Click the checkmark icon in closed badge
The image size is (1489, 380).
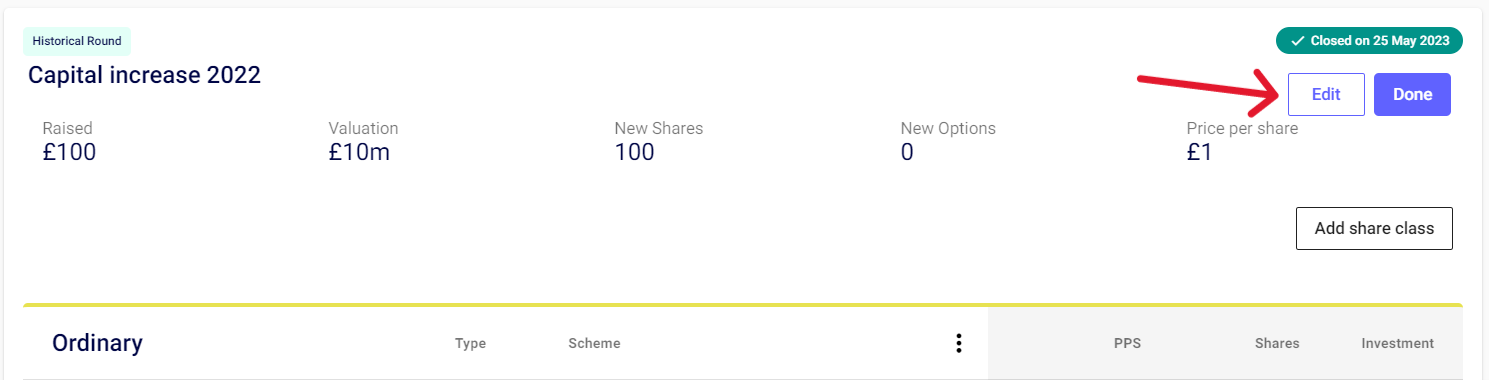(x=1297, y=41)
